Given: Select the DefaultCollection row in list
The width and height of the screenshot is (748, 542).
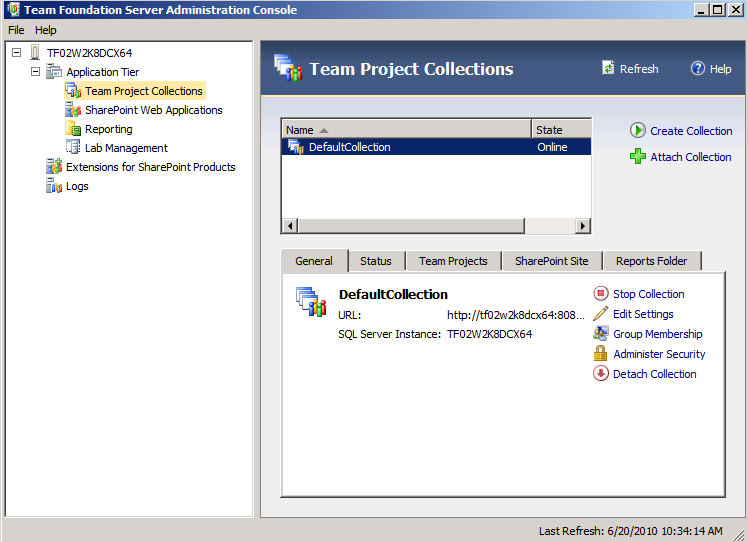Looking at the screenshot, I should point(436,147).
